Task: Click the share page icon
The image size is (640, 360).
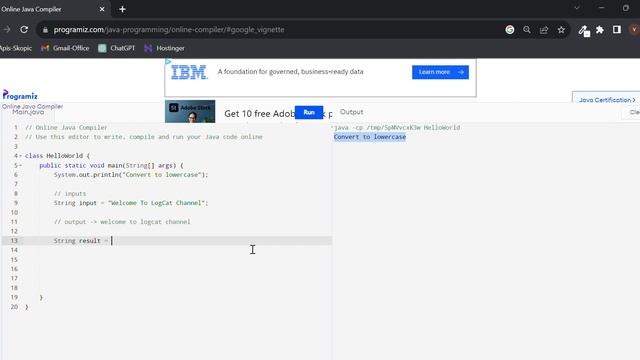Action: tap(544, 29)
